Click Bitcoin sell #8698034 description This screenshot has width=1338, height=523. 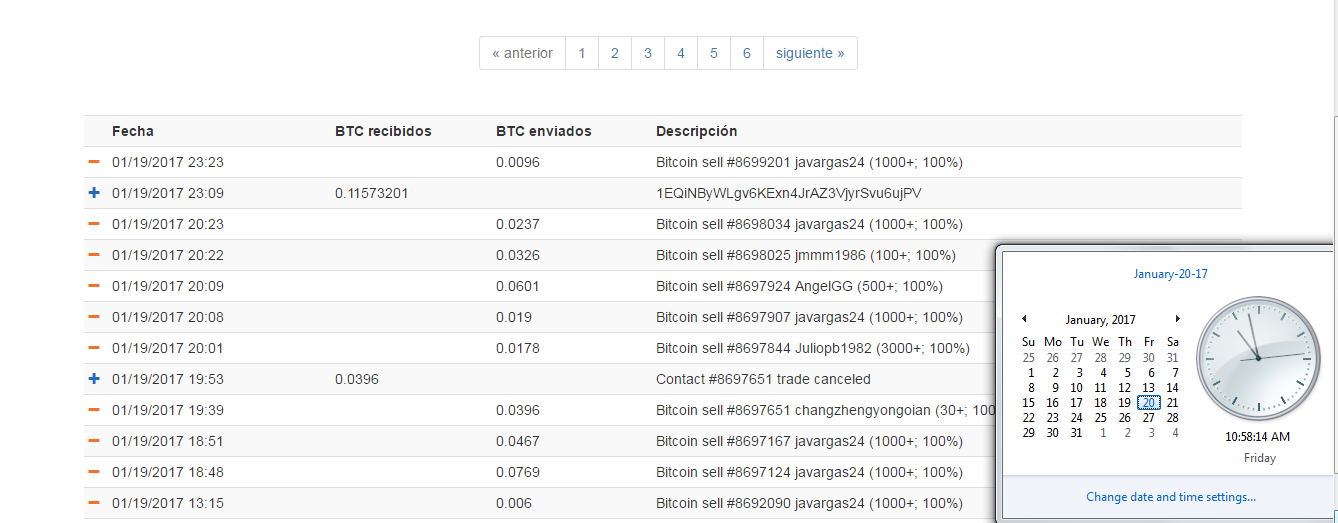point(809,224)
